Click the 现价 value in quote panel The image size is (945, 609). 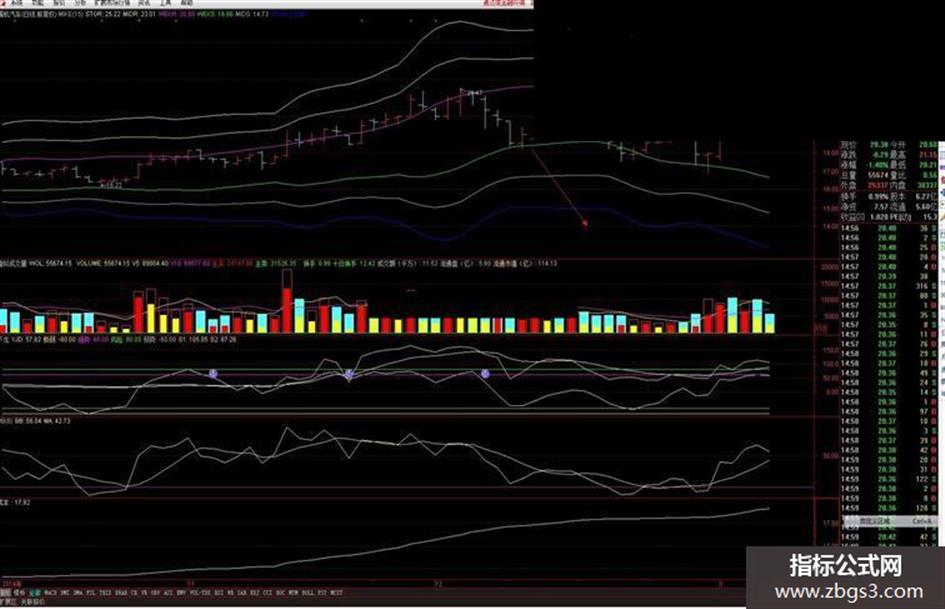point(879,145)
